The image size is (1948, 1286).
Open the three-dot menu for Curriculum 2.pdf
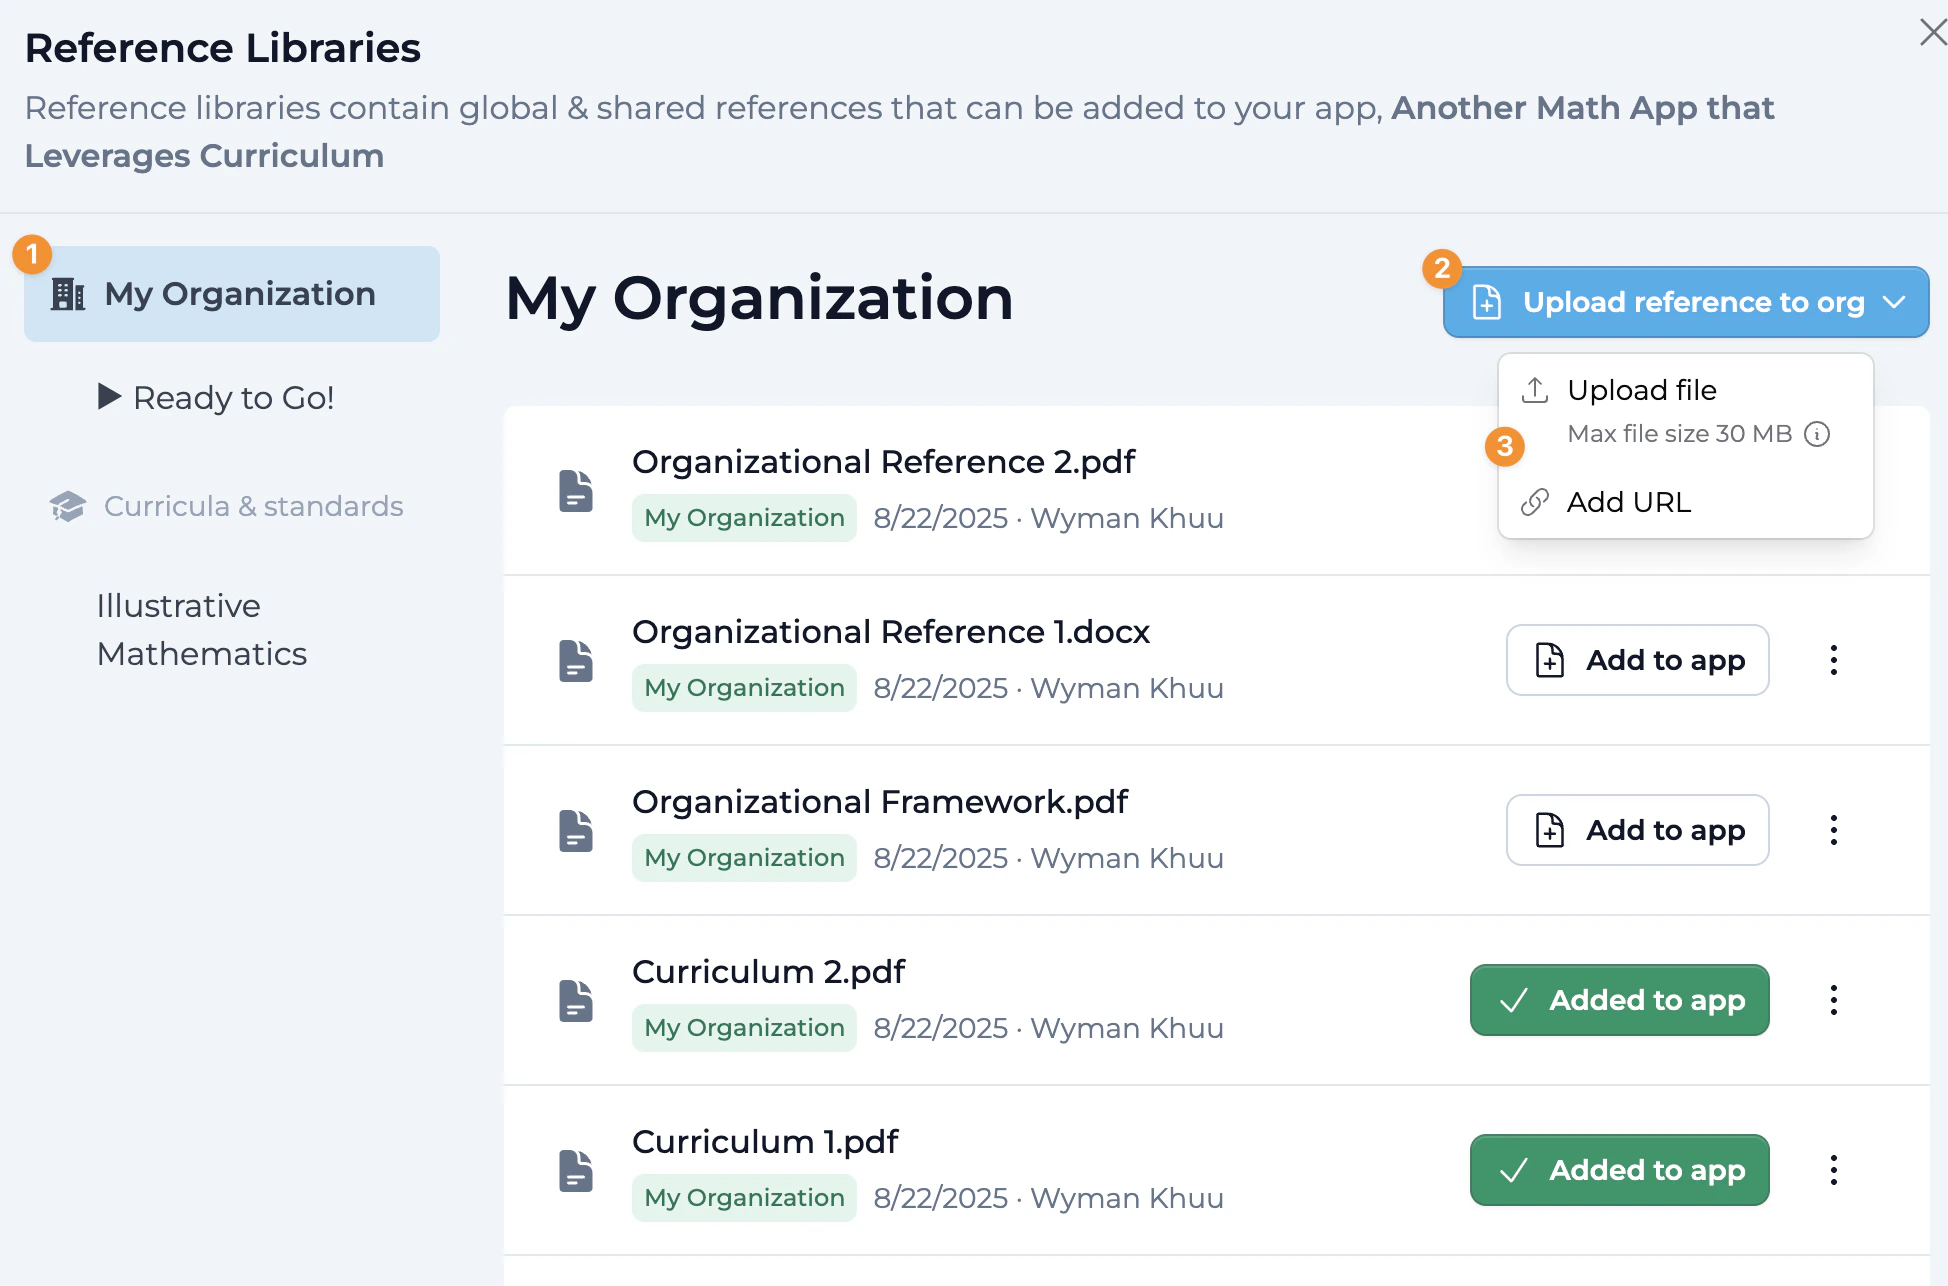click(x=1834, y=1000)
